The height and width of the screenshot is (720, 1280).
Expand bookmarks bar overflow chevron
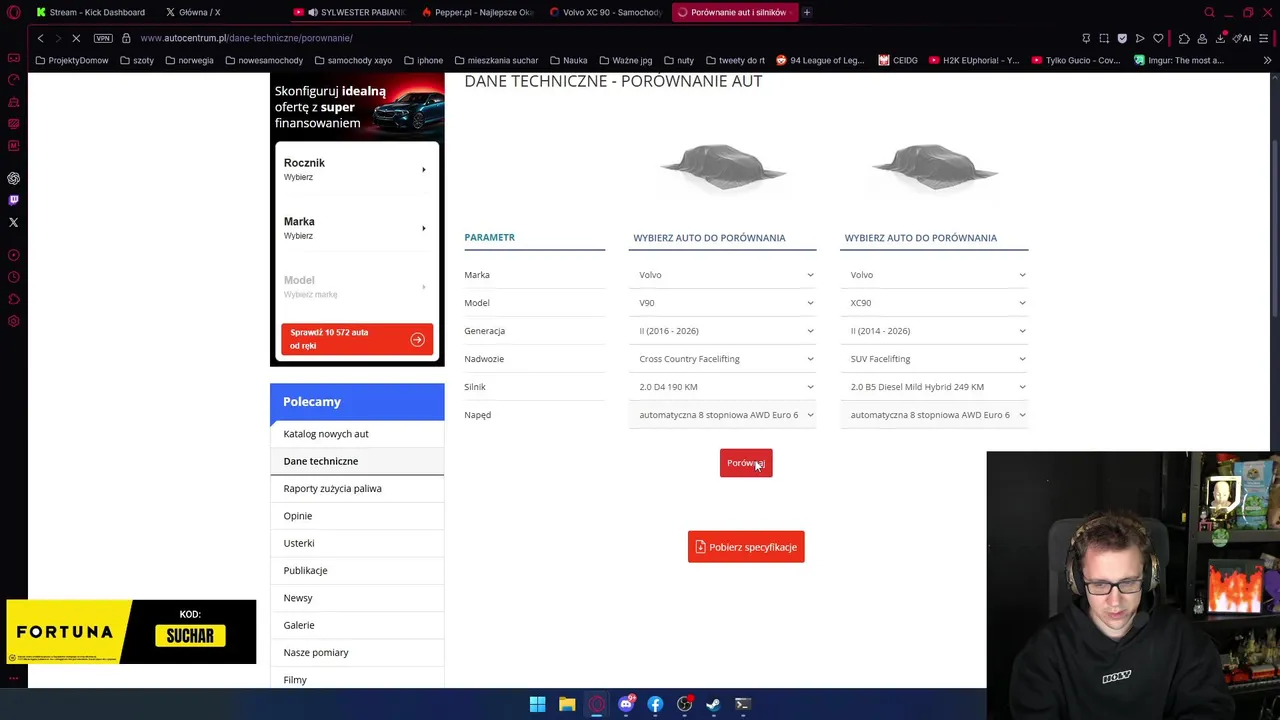(x=1267, y=60)
